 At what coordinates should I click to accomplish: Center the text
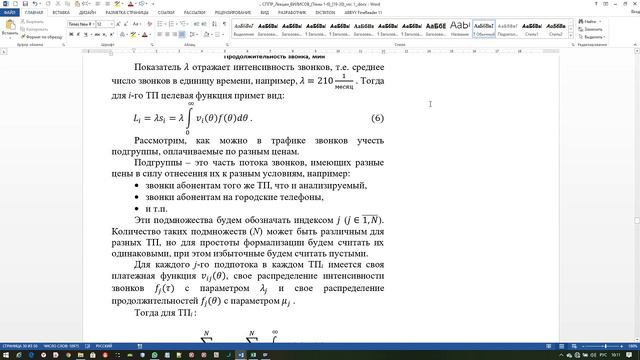[x=167, y=35]
